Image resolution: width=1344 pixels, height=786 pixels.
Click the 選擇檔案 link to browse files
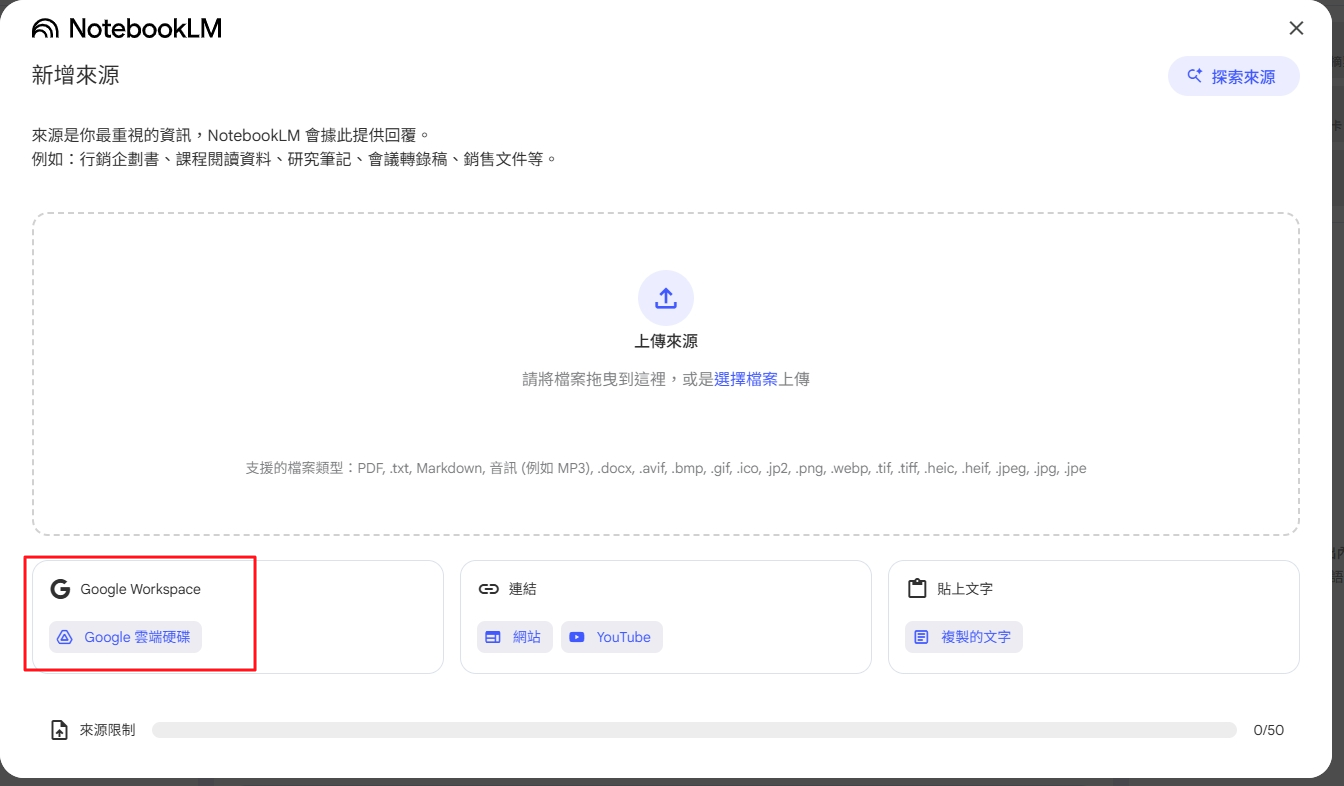(746, 380)
